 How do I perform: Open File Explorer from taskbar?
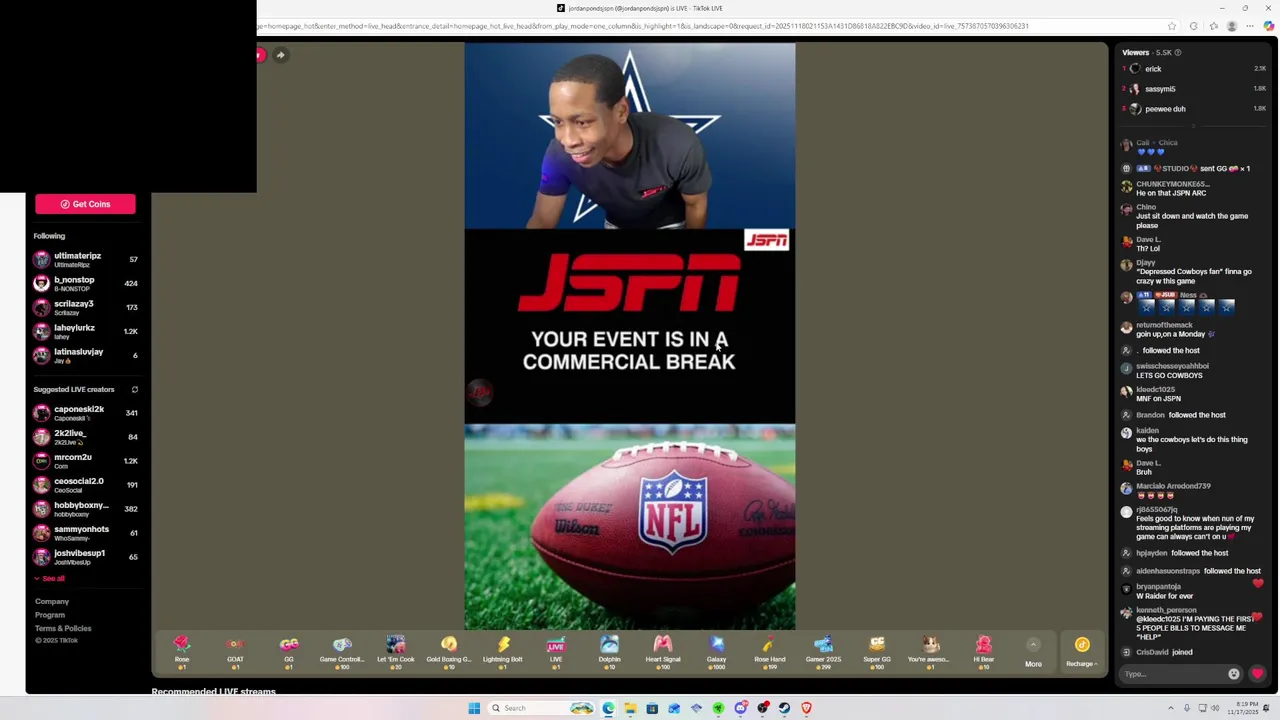click(x=630, y=708)
